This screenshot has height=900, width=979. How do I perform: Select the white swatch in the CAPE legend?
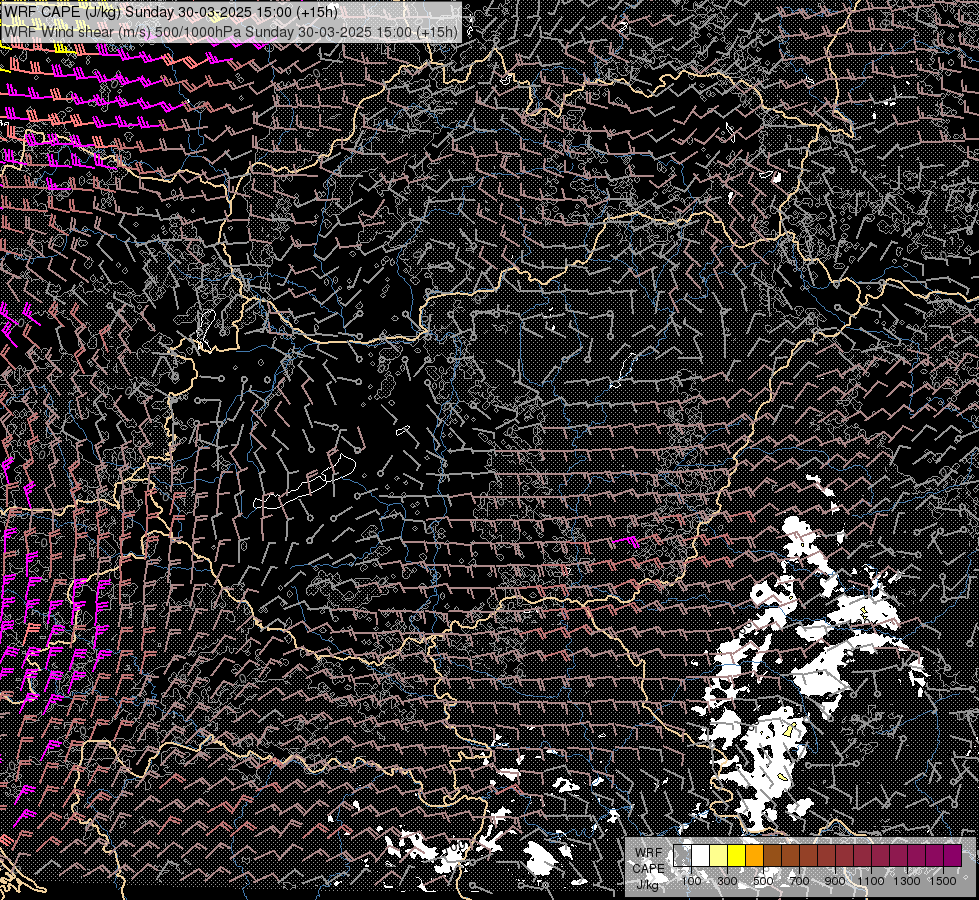click(x=701, y=856)
